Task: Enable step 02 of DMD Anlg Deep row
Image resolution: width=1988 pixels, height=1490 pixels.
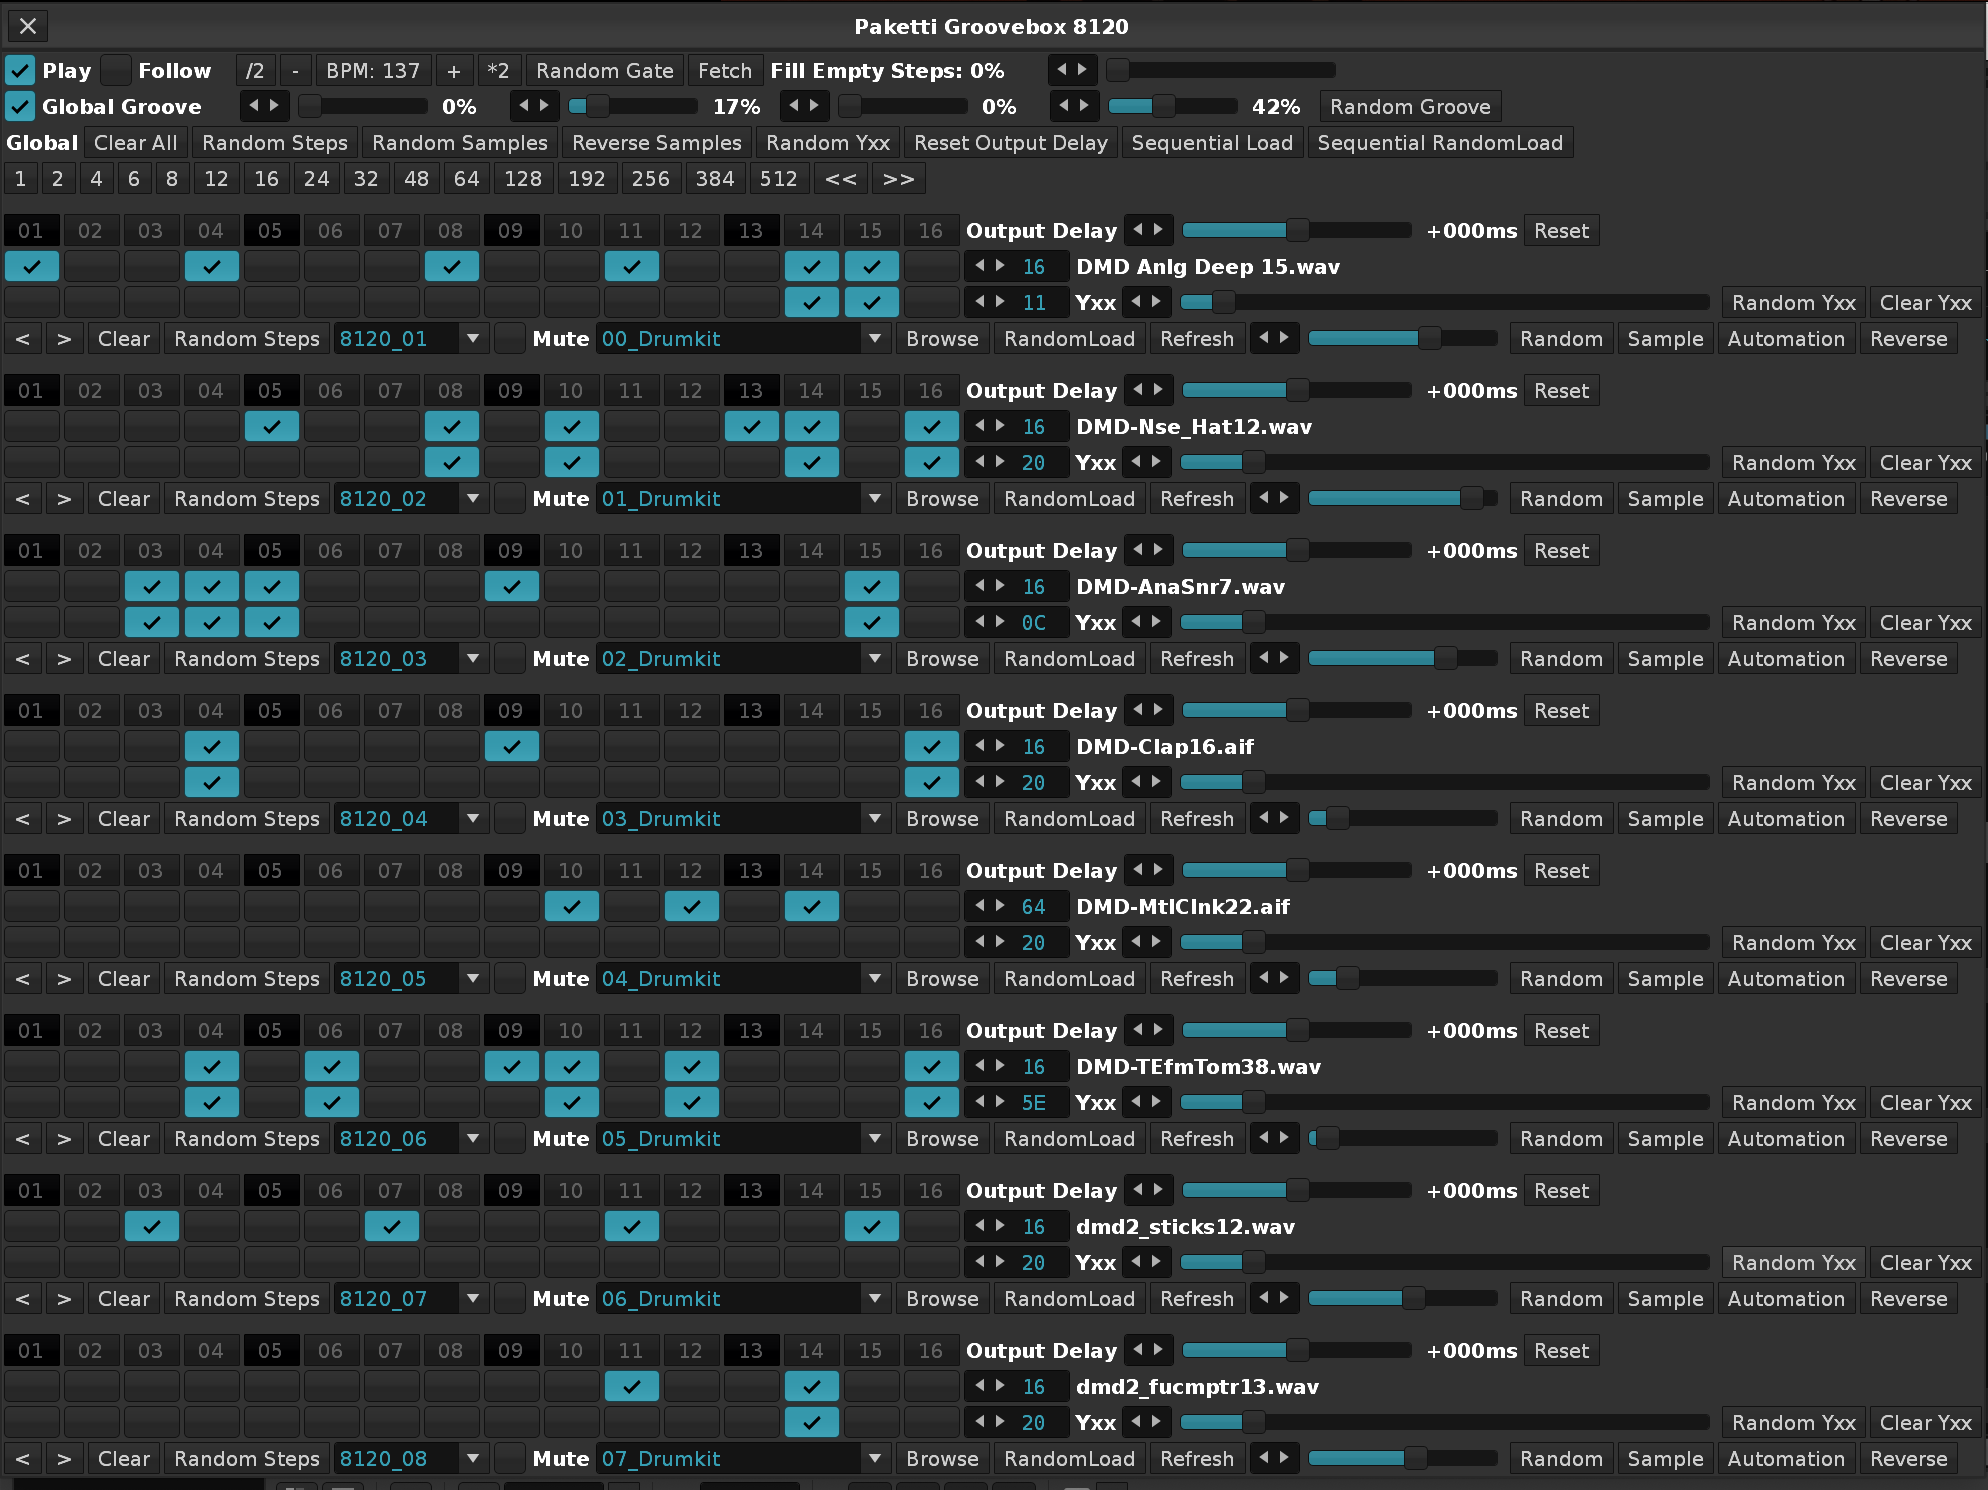Action: pos(91,267)
